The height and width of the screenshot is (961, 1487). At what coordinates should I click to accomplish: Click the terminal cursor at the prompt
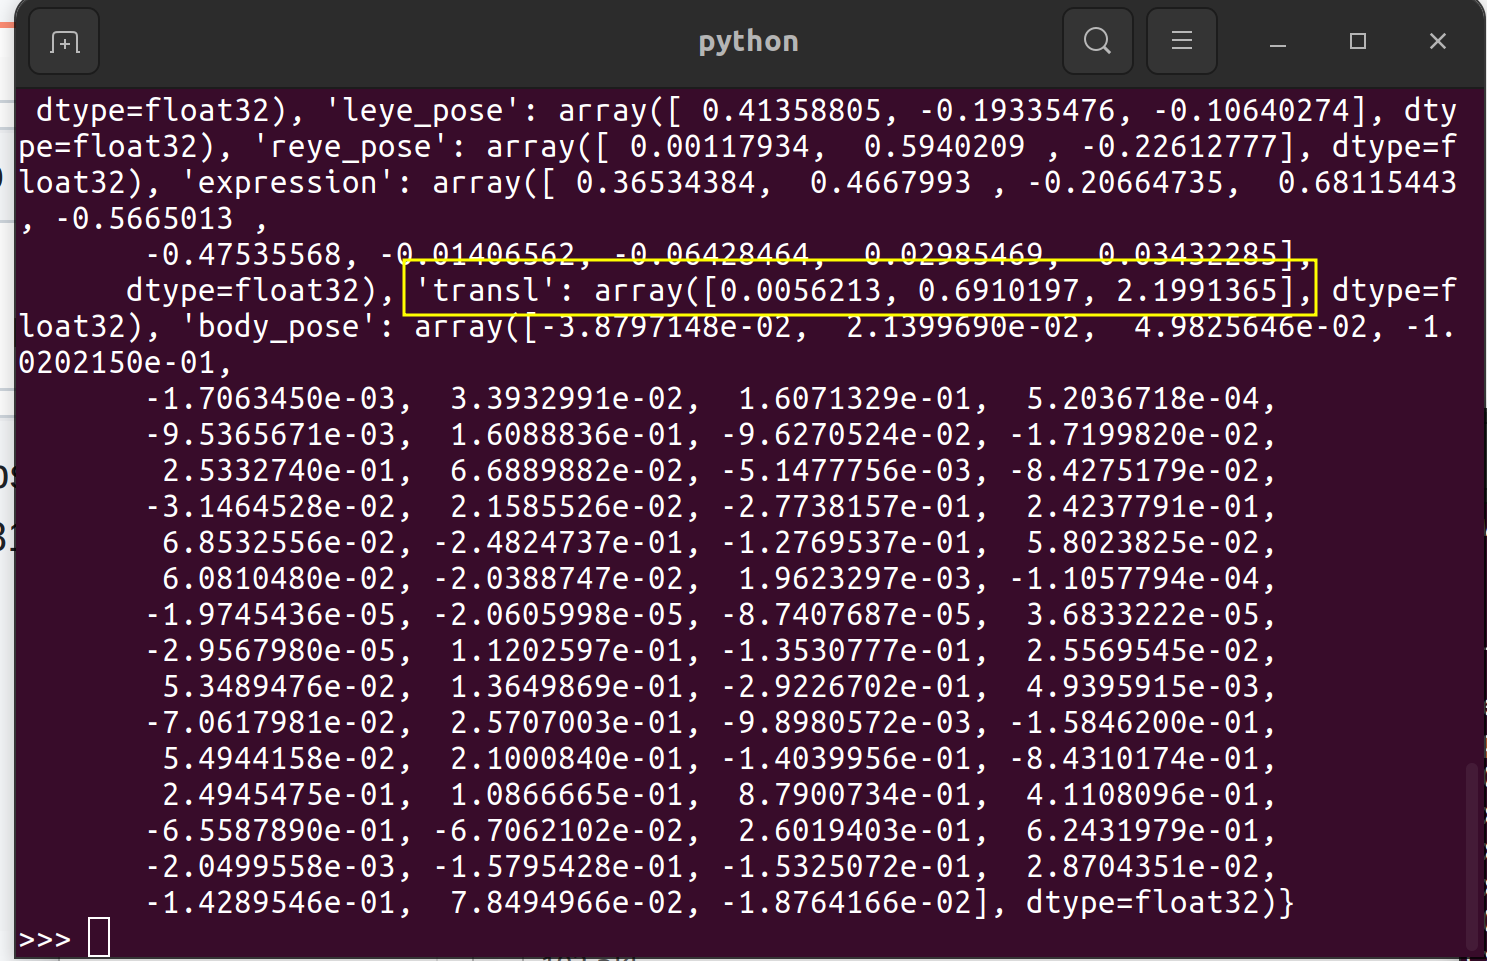(99, 937)
